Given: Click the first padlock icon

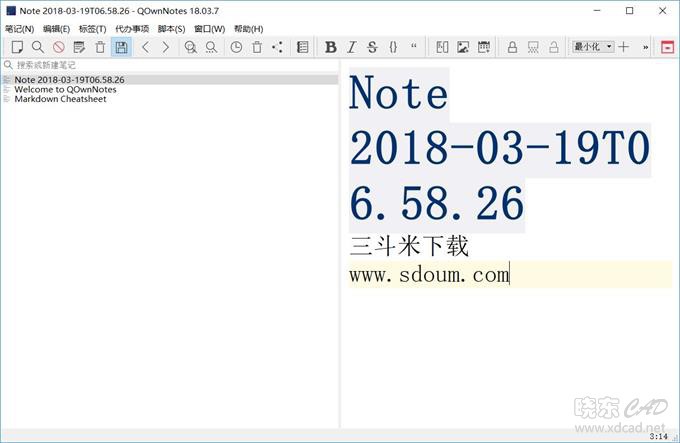Looking at the screenshot, I should pyautogui.click(x=512, y=47).
